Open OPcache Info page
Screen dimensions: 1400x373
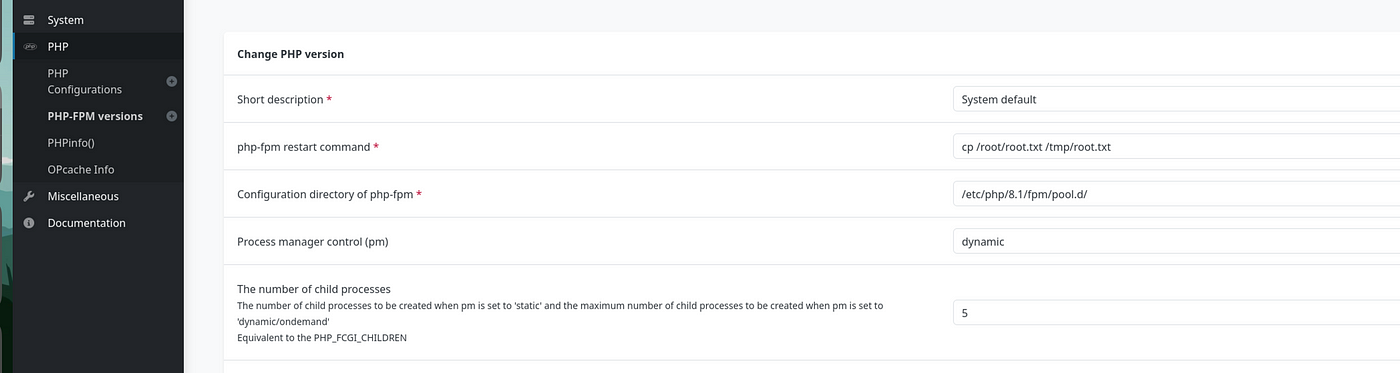pos(81,169)
